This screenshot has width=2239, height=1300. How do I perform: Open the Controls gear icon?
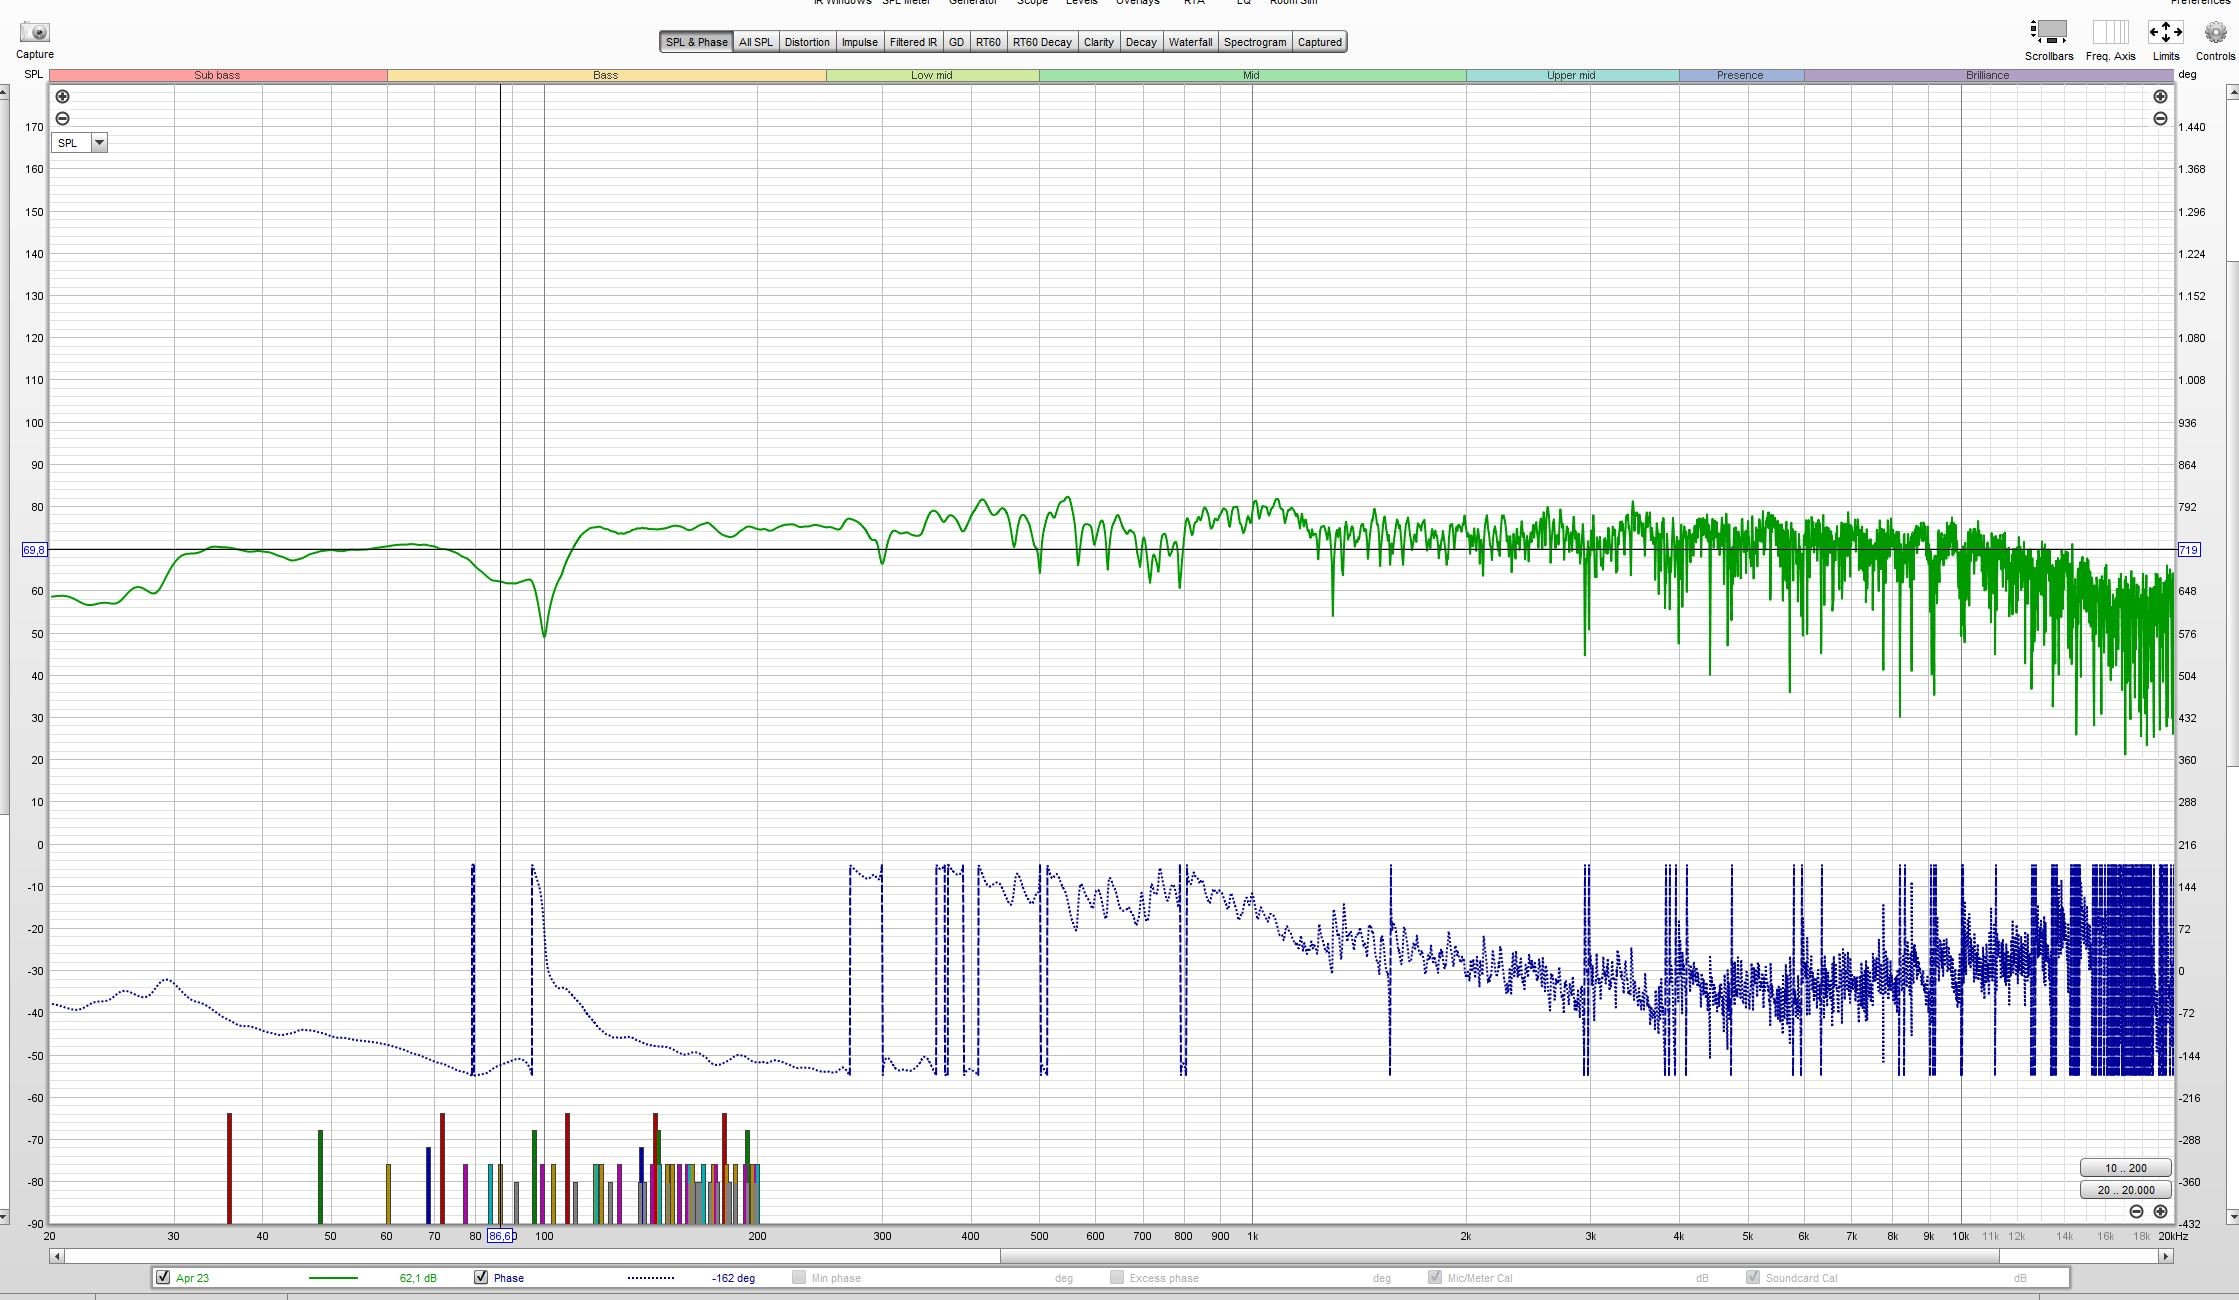[x=2215, y=33]
